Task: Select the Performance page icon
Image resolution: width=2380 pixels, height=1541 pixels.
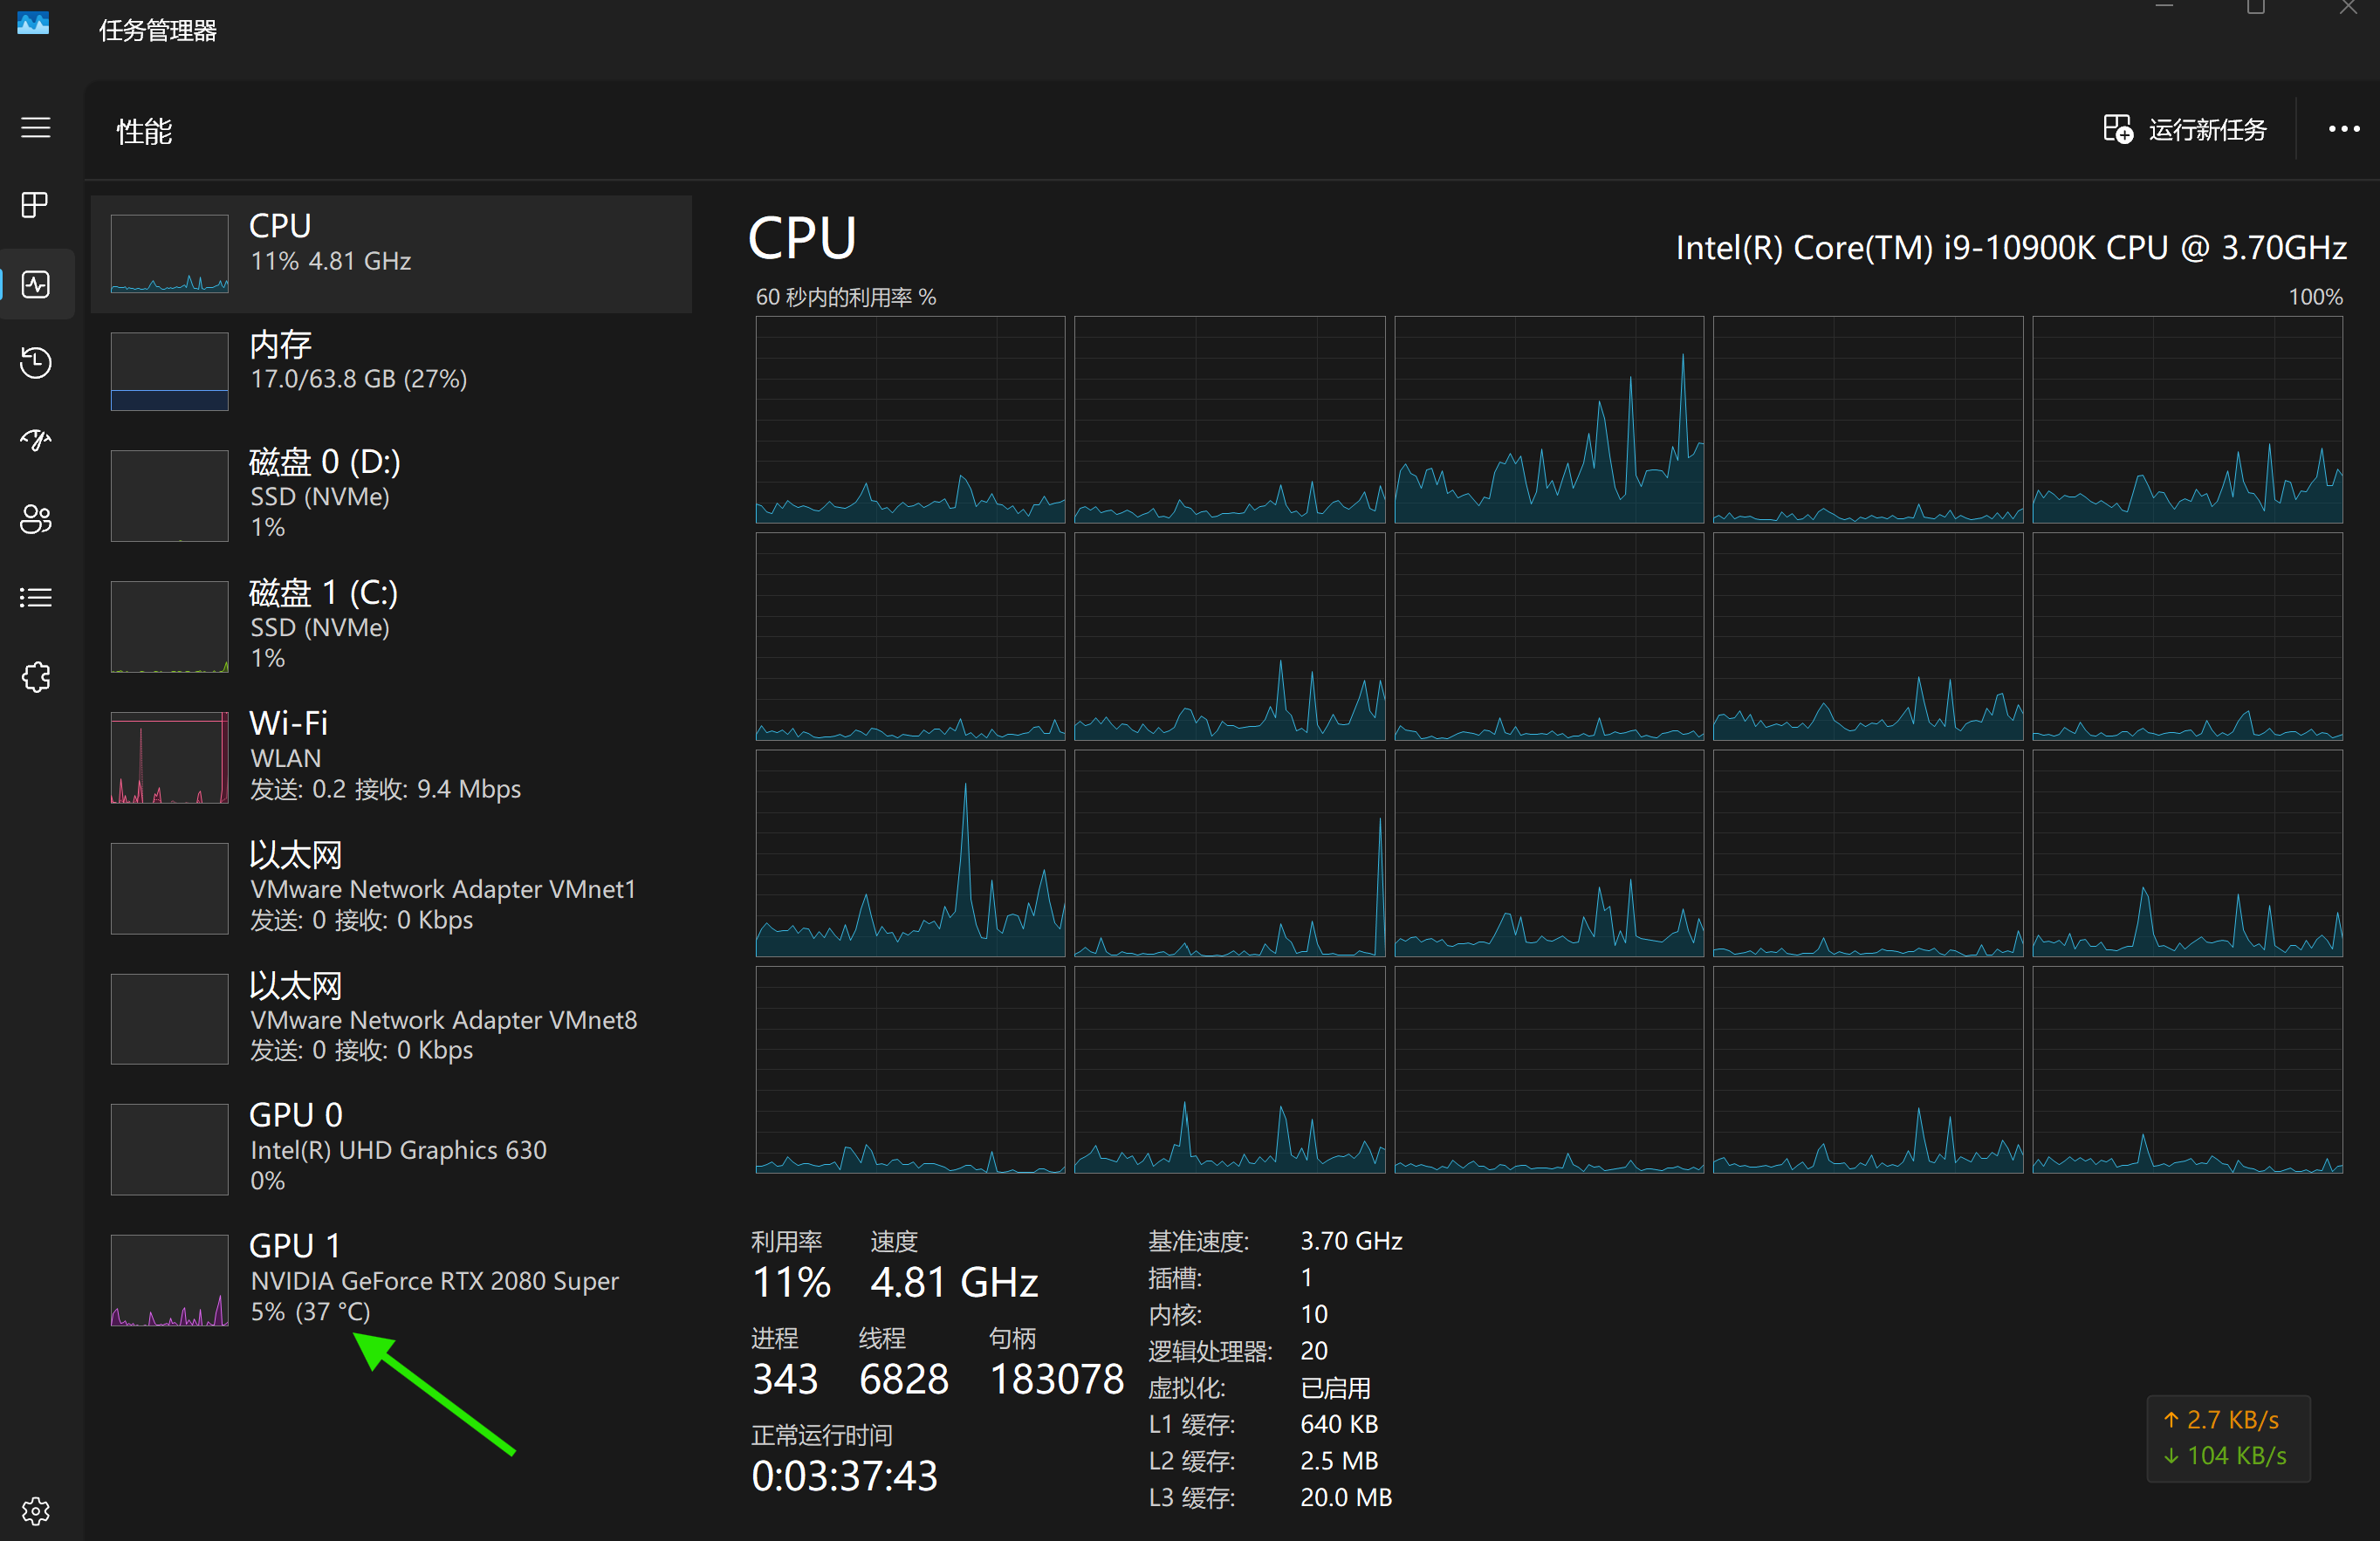Action: [36, 284]
